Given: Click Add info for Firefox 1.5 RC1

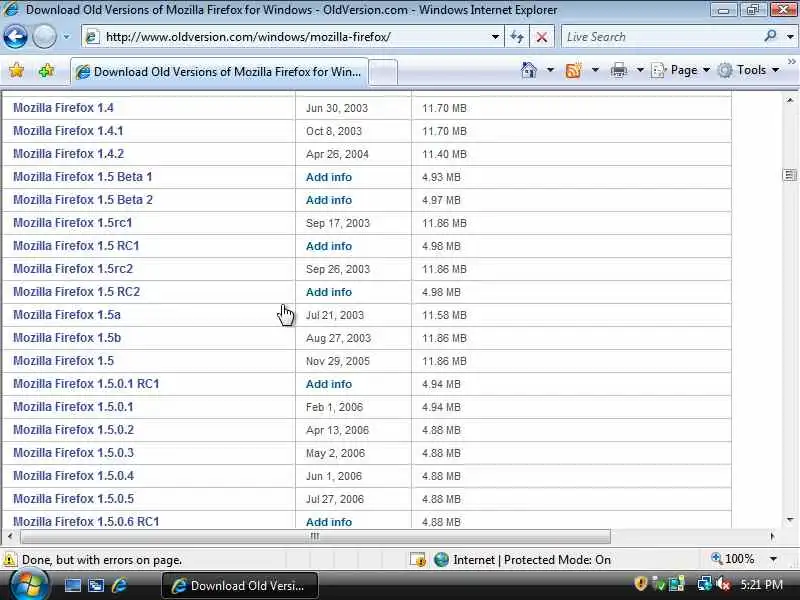Looking at the screenshot, I should (329, 246).
